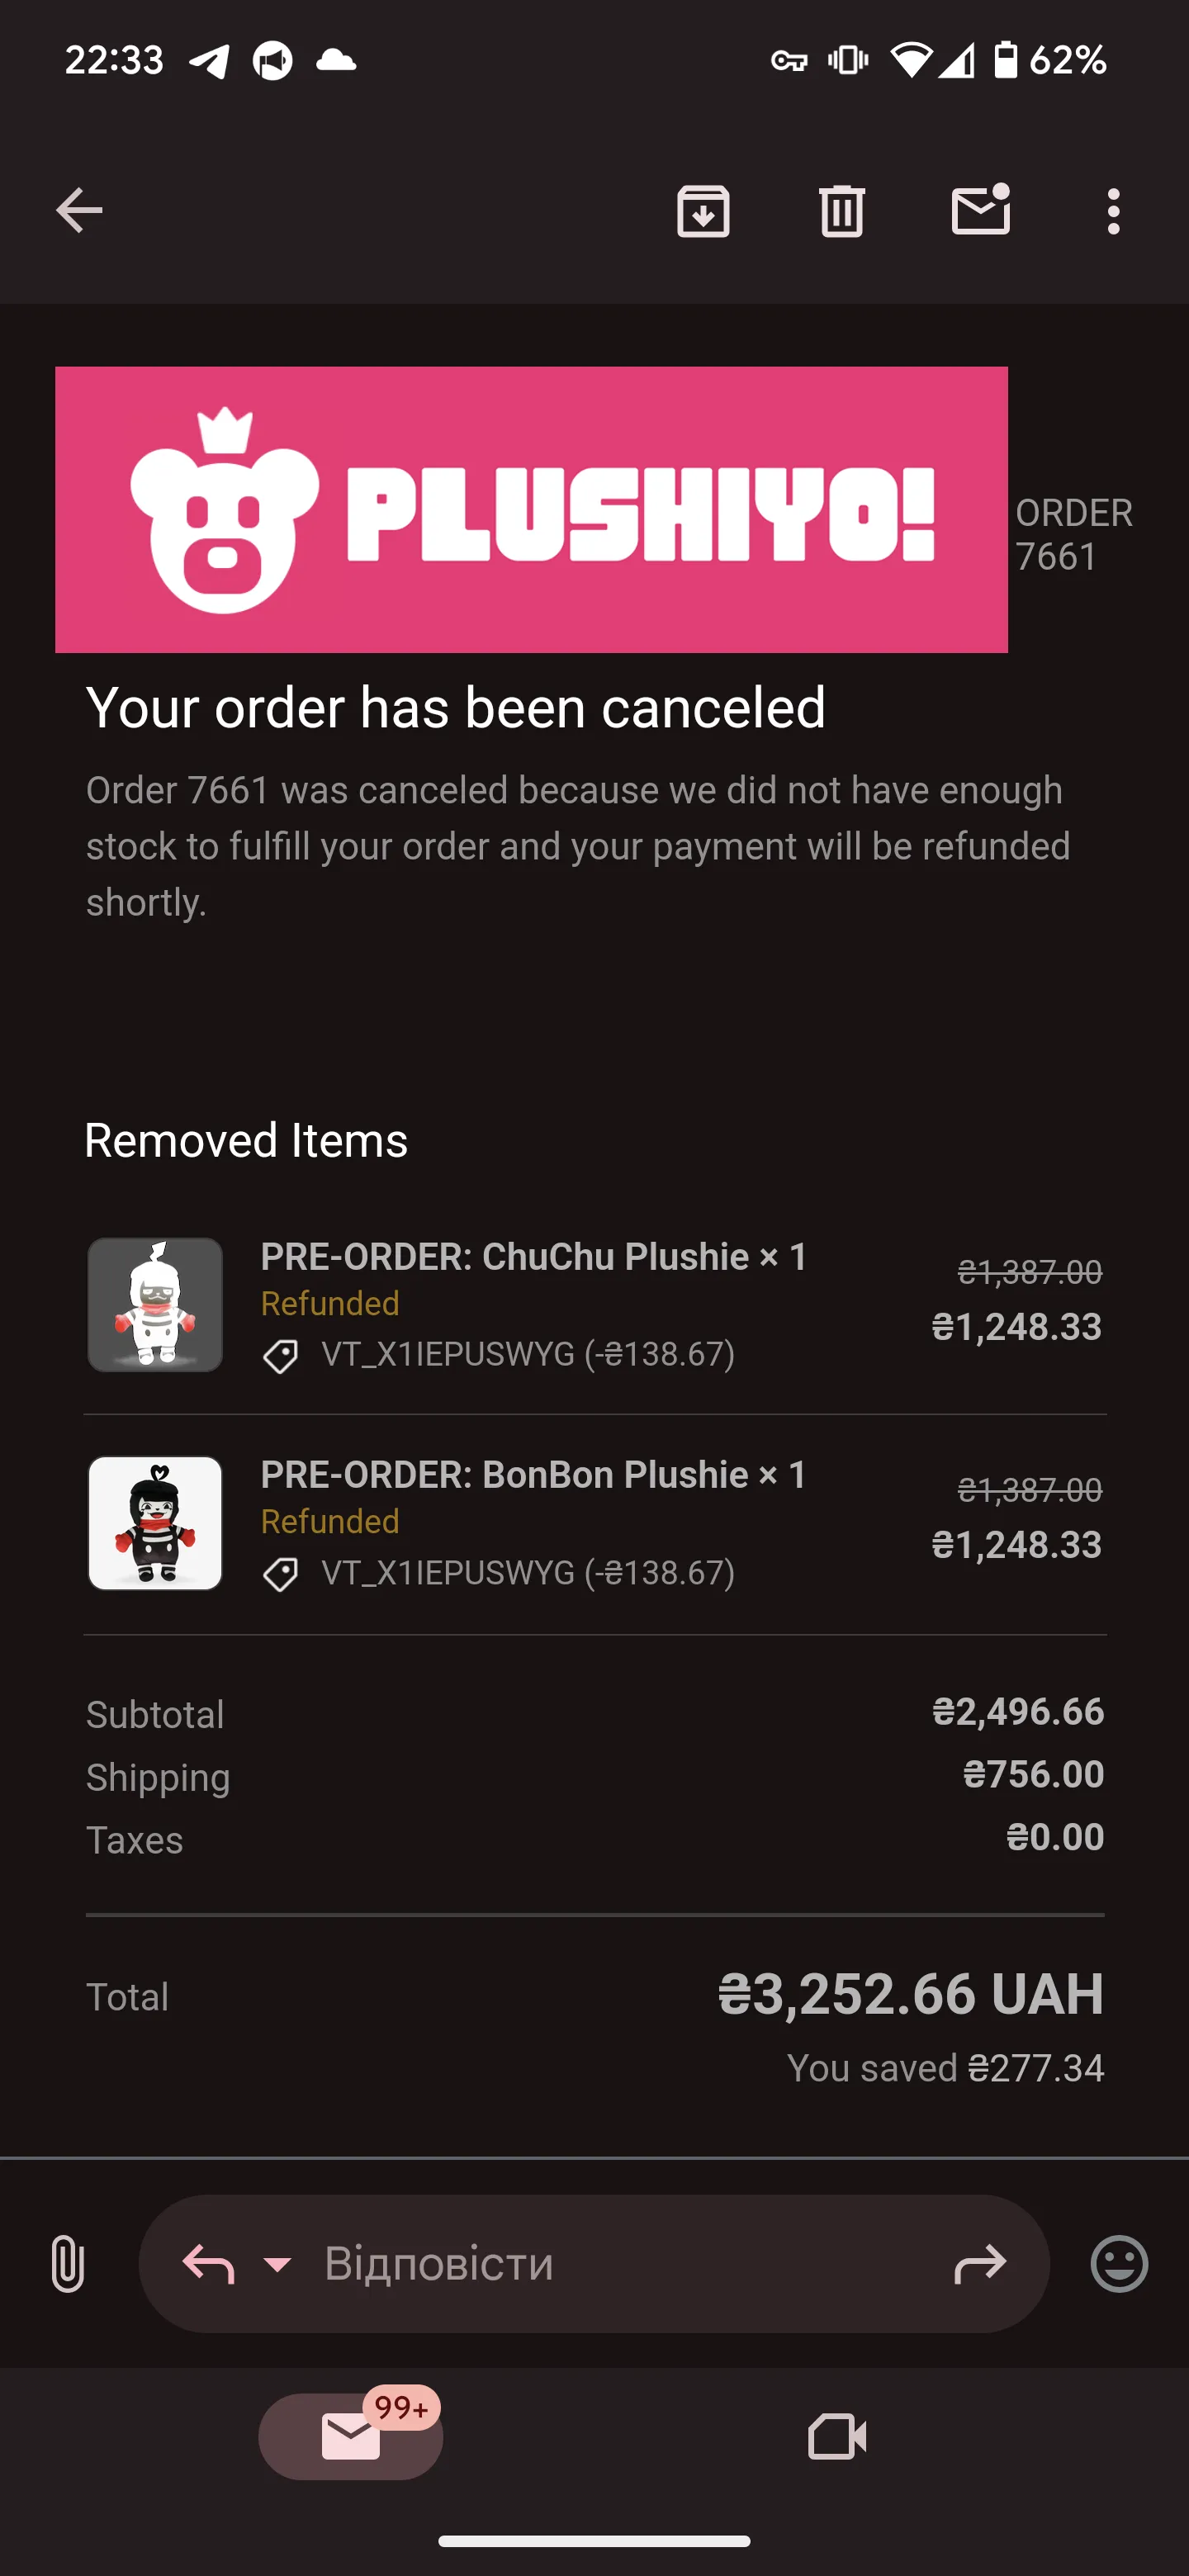Go back to the inbox
This screenshot has width=1189, height=2576.
pos(79,211)
